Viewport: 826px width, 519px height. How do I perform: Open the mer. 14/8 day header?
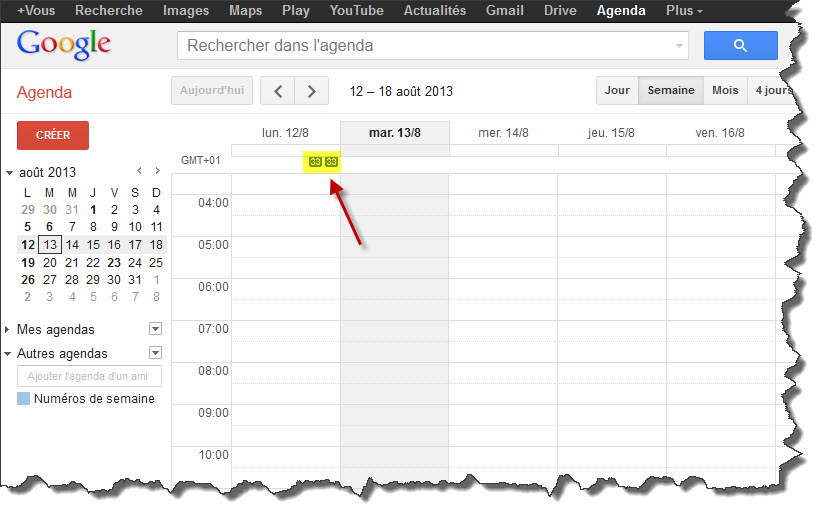[503, 133]
